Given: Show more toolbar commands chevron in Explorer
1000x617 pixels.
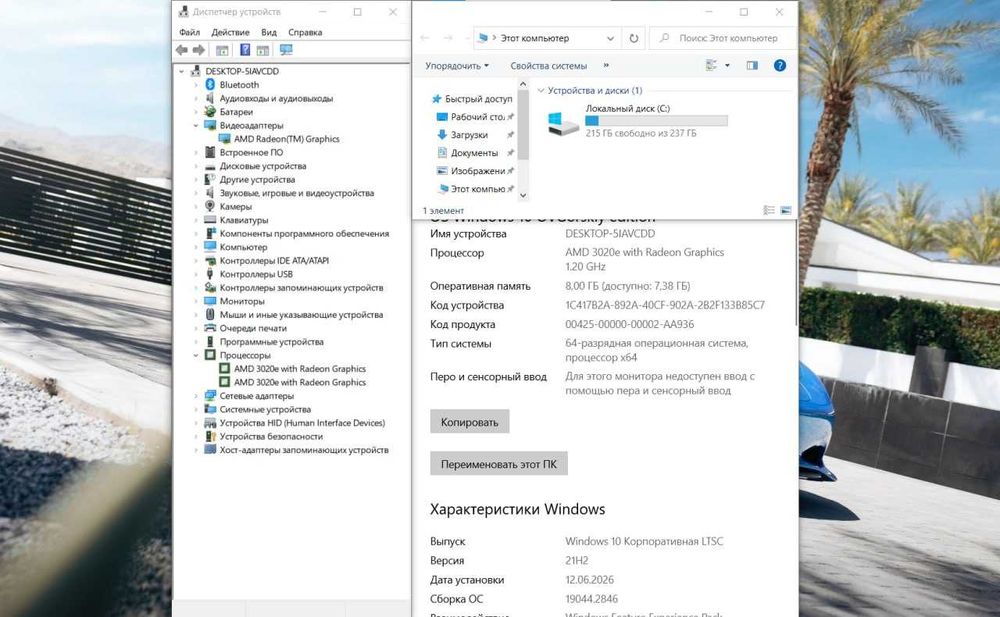Looking at the screenshot, I should click(x=606, y=65).
